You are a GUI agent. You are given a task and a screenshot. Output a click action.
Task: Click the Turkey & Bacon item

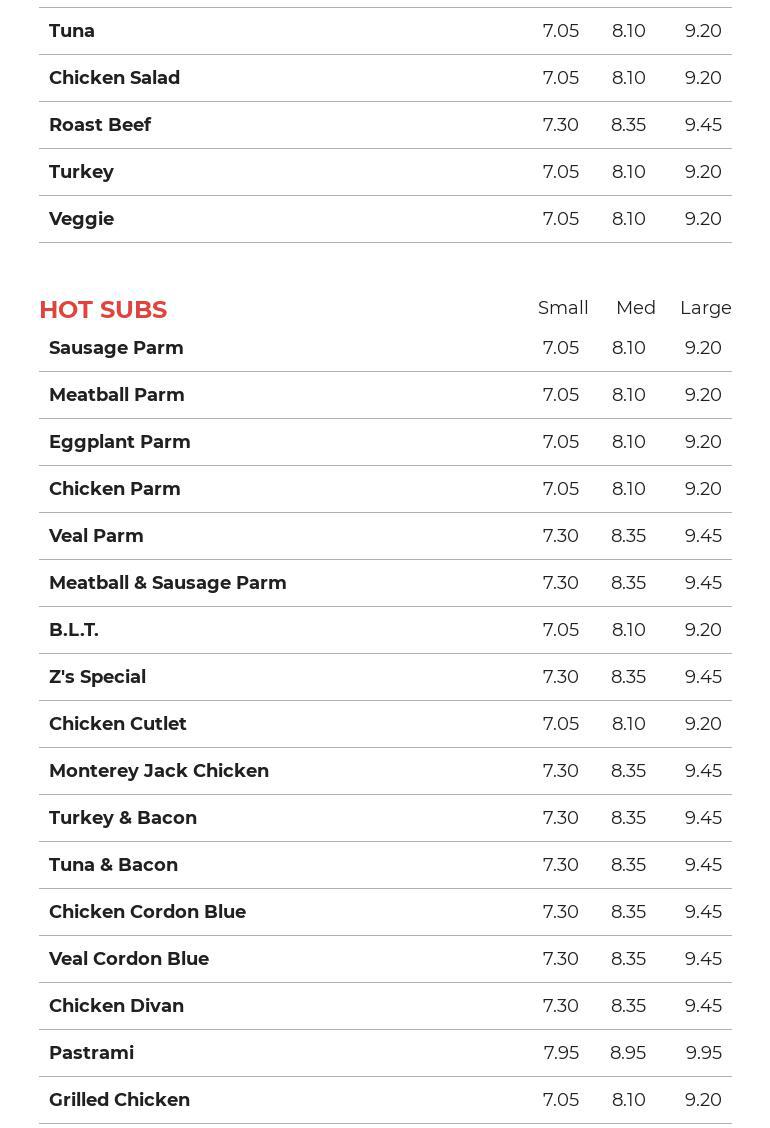(x=123, y=818)
